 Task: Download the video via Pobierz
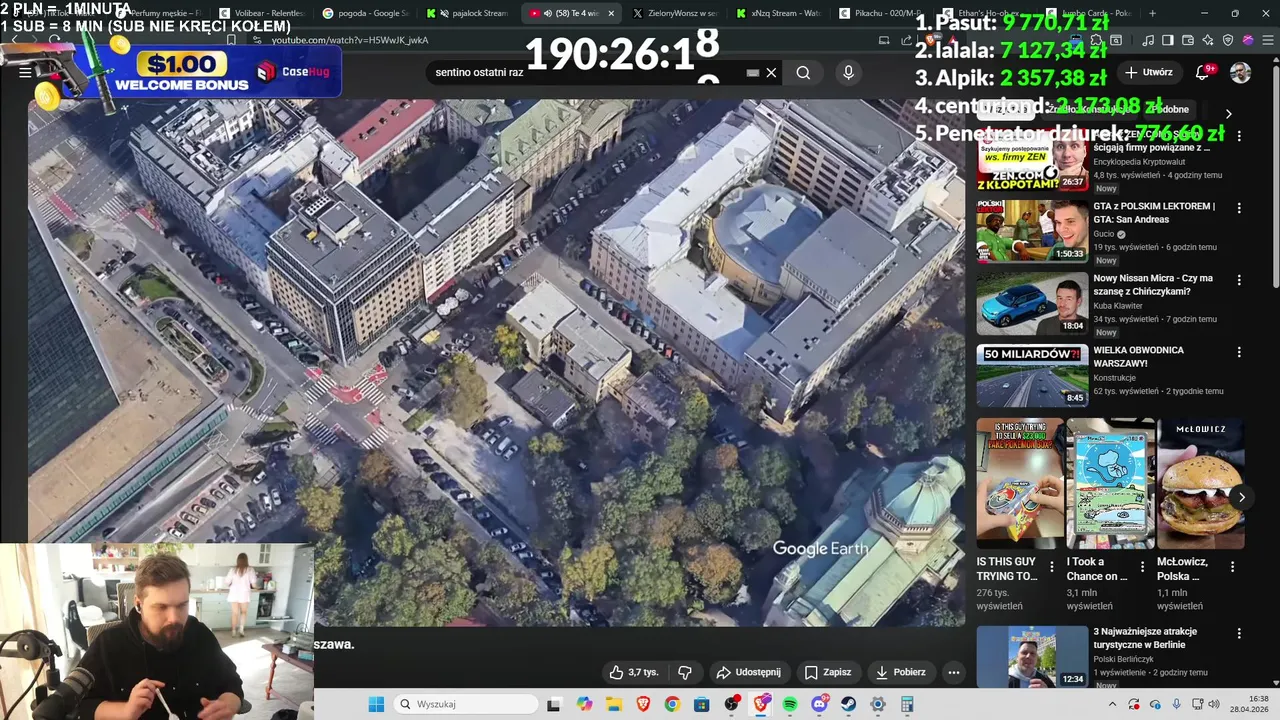tap(900, 672)
